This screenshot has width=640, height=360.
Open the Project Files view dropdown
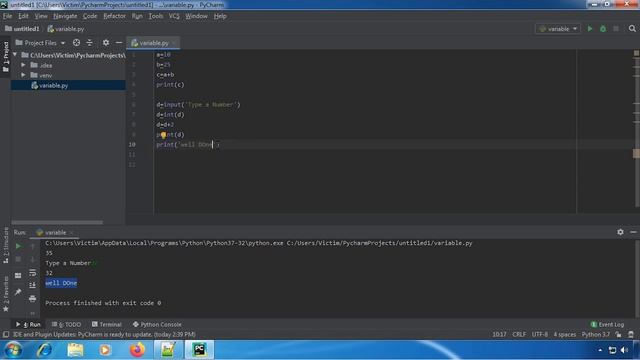pyautogui.click(x=40, y=42)
